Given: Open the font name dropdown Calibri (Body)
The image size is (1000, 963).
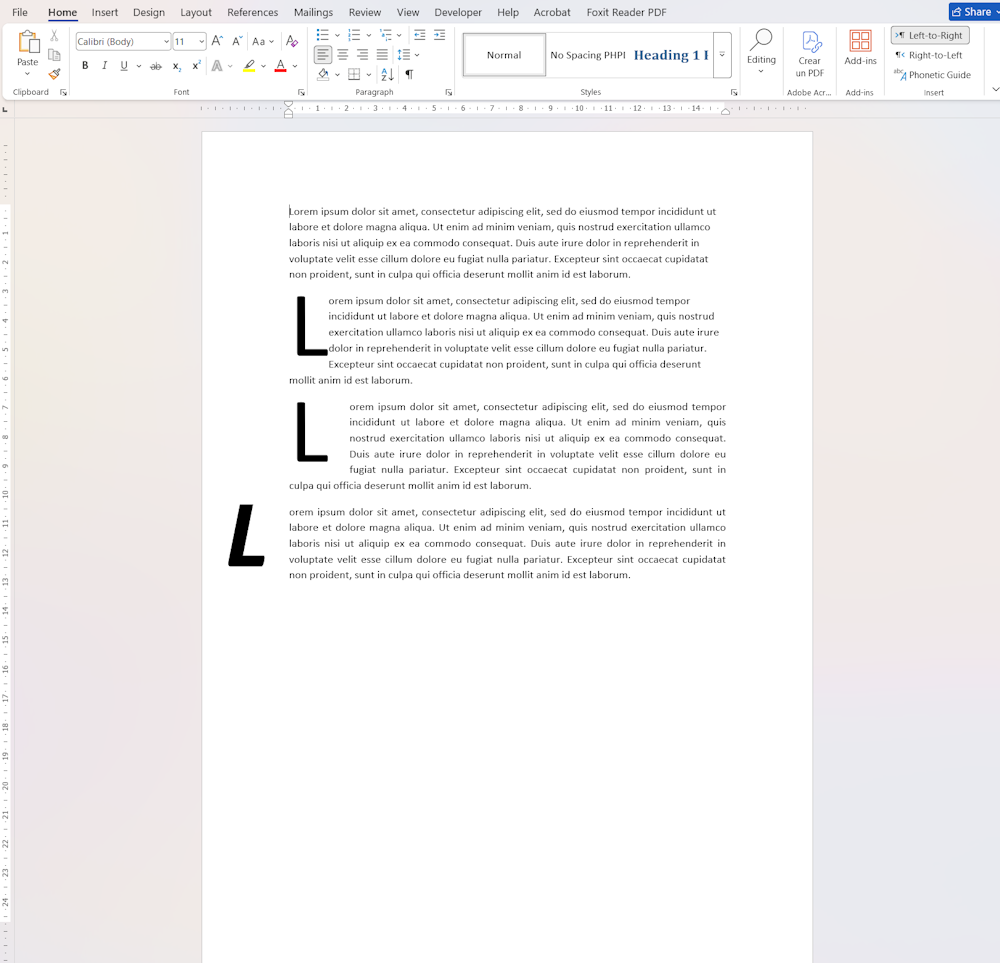Looking at the screenshot, I should (x=123, y=41).
